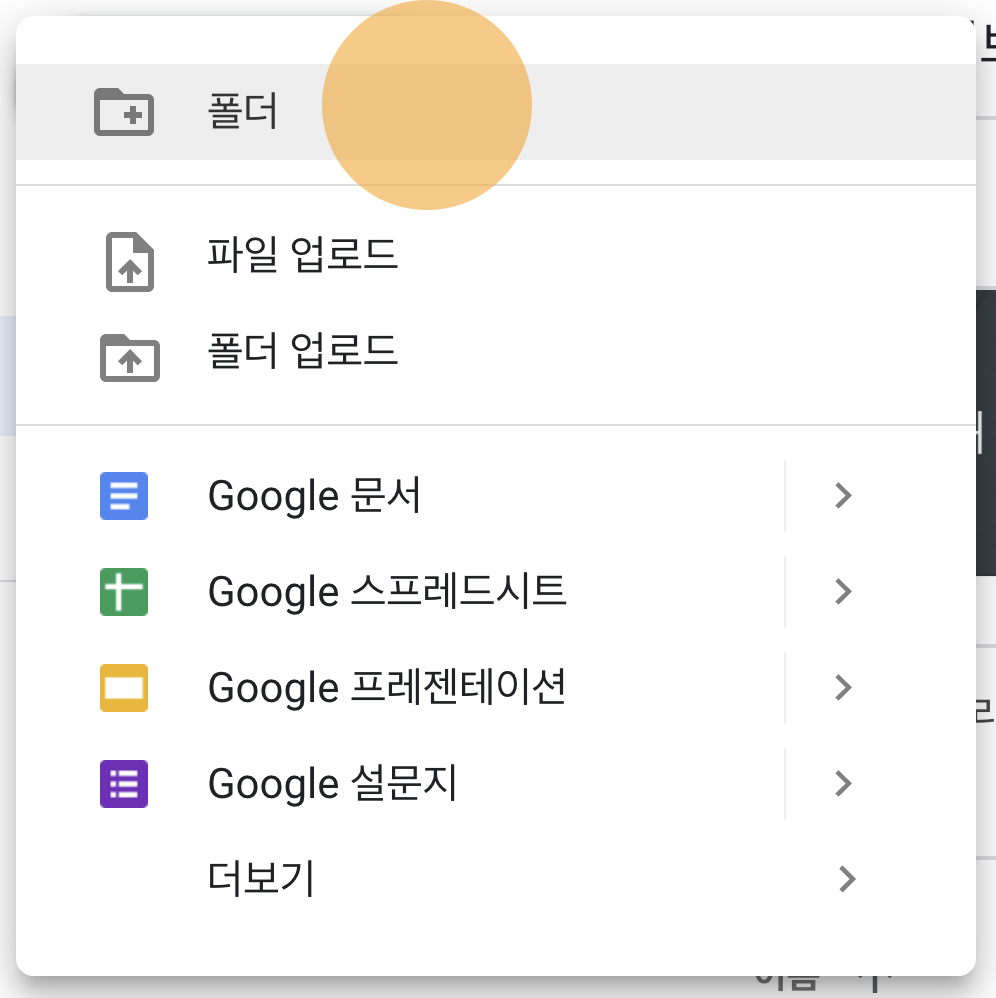Expand the 더보기 submenu arrow

[847, 879]
